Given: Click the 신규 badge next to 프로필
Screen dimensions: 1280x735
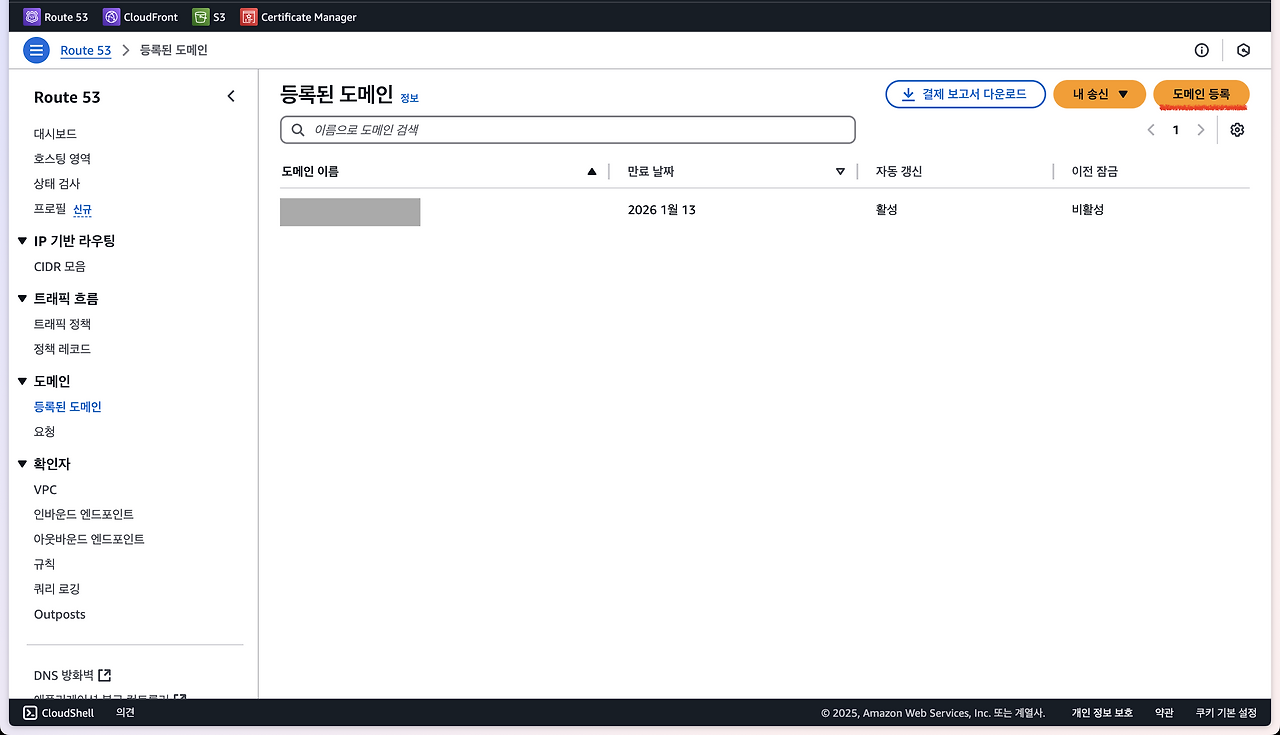Looking at the screenshot, I should coord(82,209).
